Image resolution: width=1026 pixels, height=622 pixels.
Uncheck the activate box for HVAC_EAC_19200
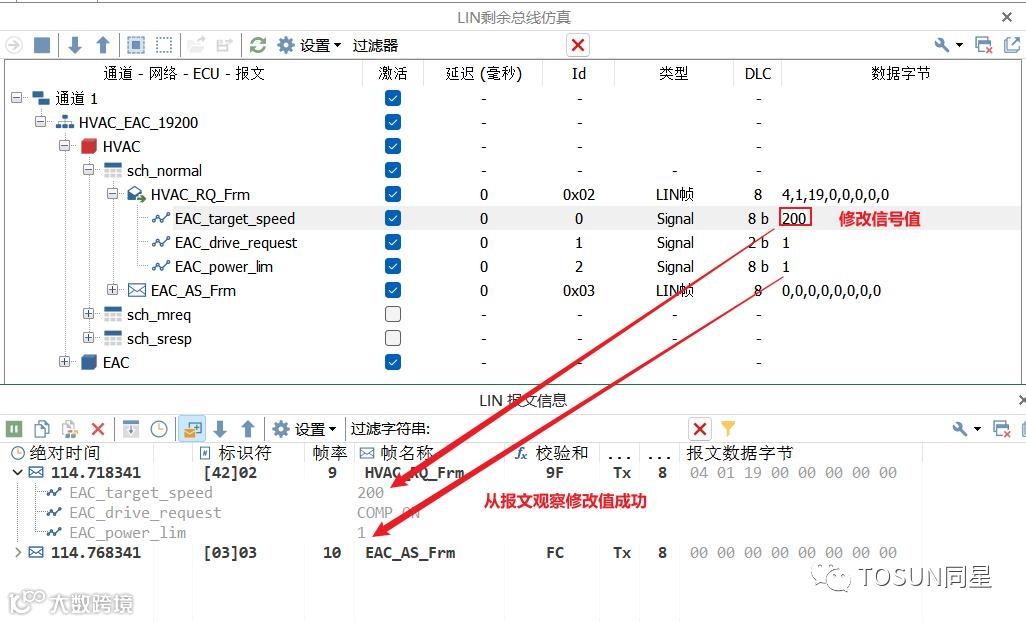click(x=393, y=122)
